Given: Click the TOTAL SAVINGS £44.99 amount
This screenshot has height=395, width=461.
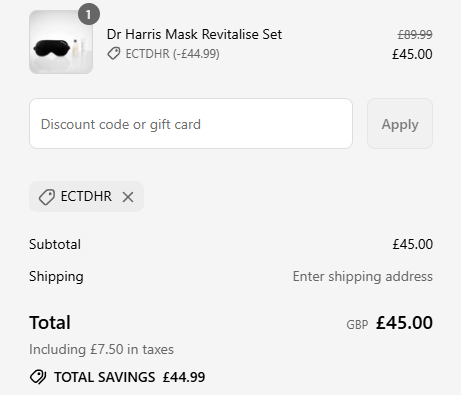Looking at the screenshot, I should click(x=184, y=377).
